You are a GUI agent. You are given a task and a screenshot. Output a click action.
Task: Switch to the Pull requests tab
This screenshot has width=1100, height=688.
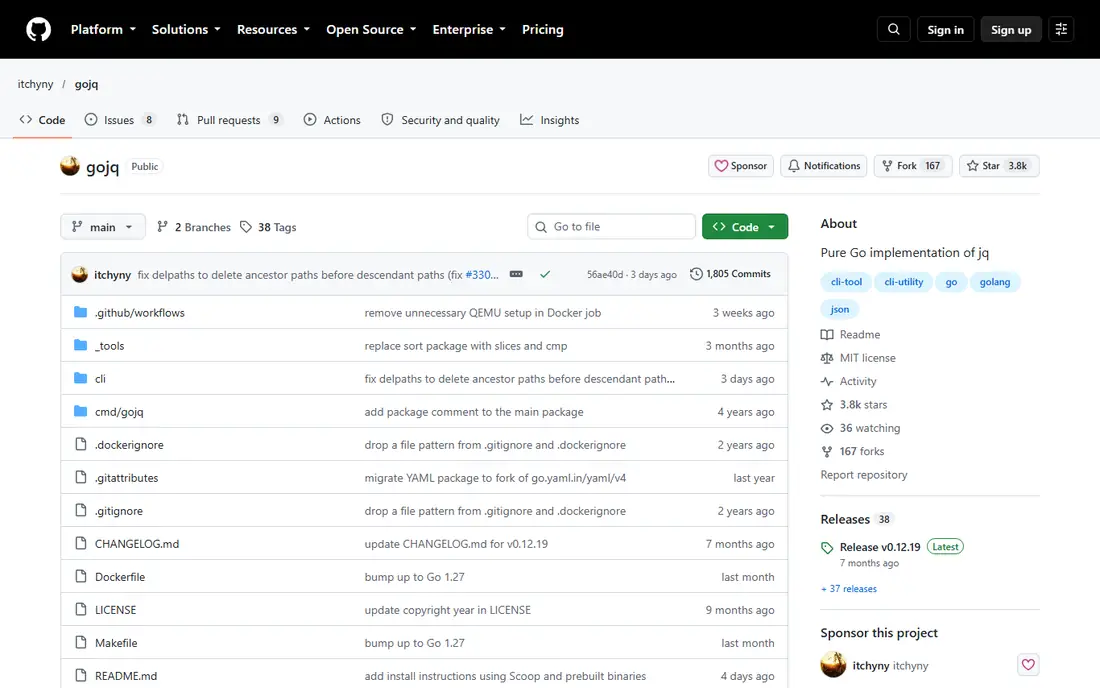tap(229, 120)
